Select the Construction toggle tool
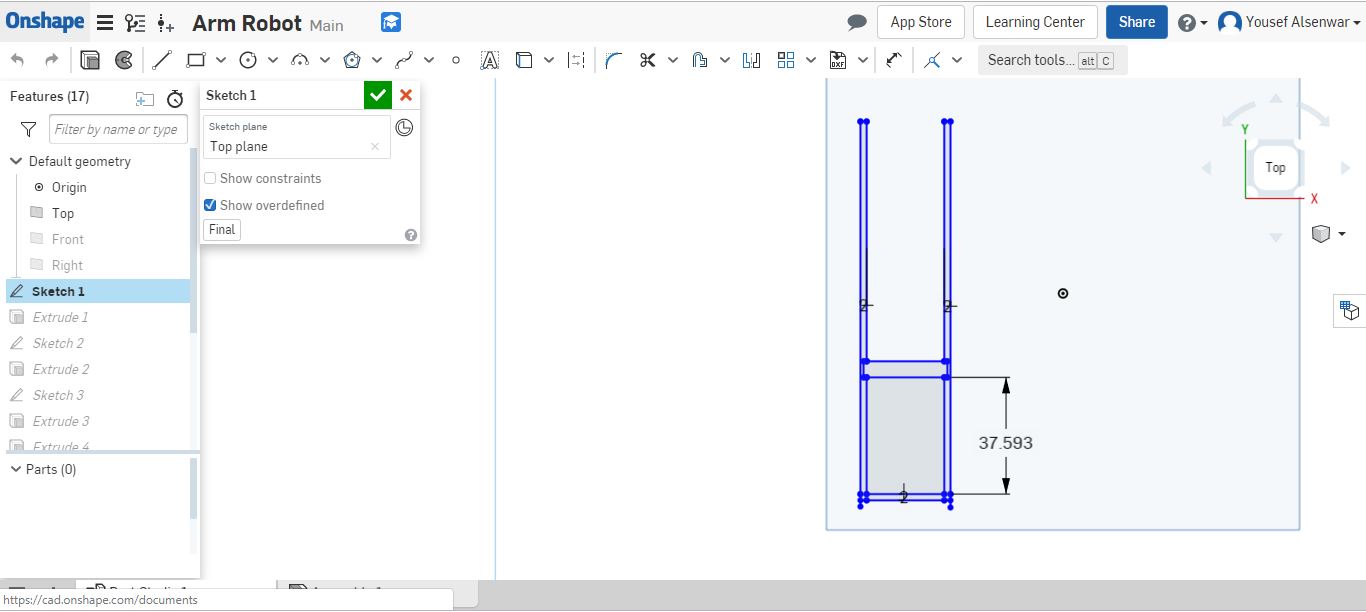The height and width of the screenshot is (612, 1366). tap(576, 60)
